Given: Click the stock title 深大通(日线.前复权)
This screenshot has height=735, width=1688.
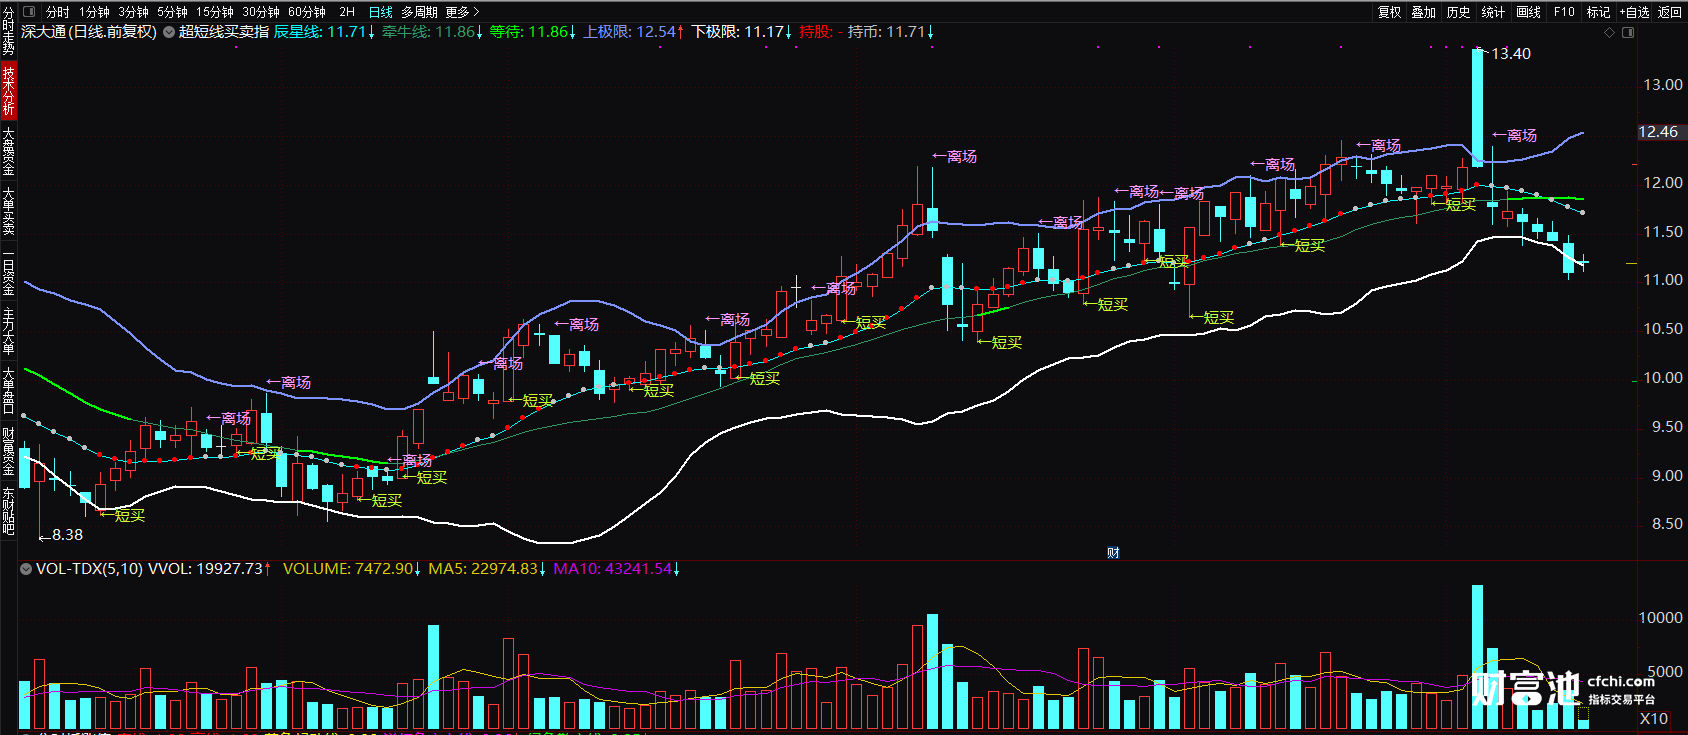Looking at the screenshot, I should click(89, 32).
